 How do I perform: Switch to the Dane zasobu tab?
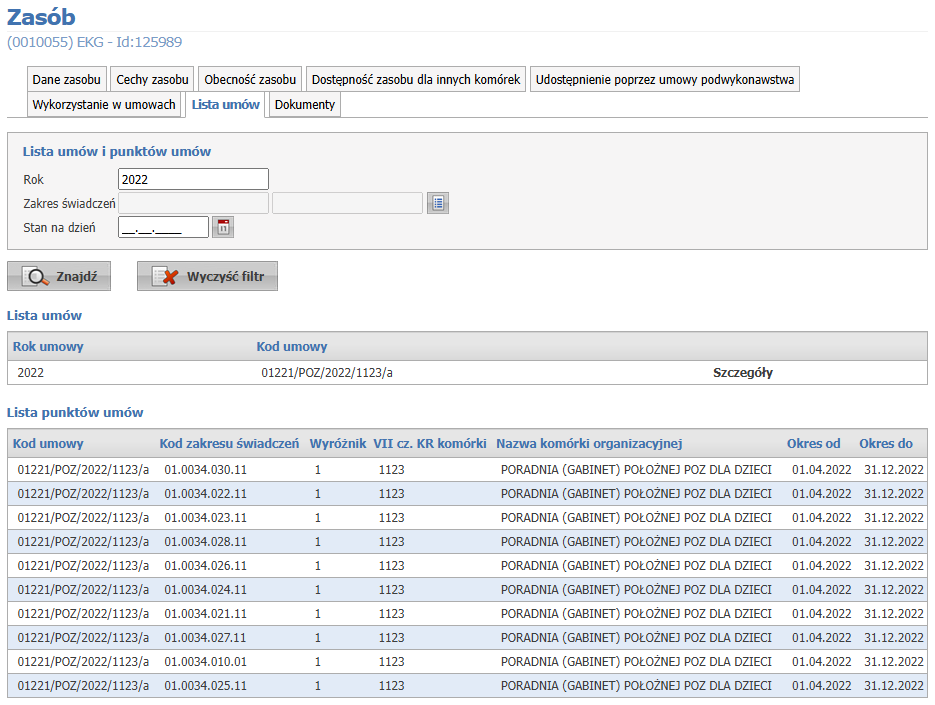66,79
